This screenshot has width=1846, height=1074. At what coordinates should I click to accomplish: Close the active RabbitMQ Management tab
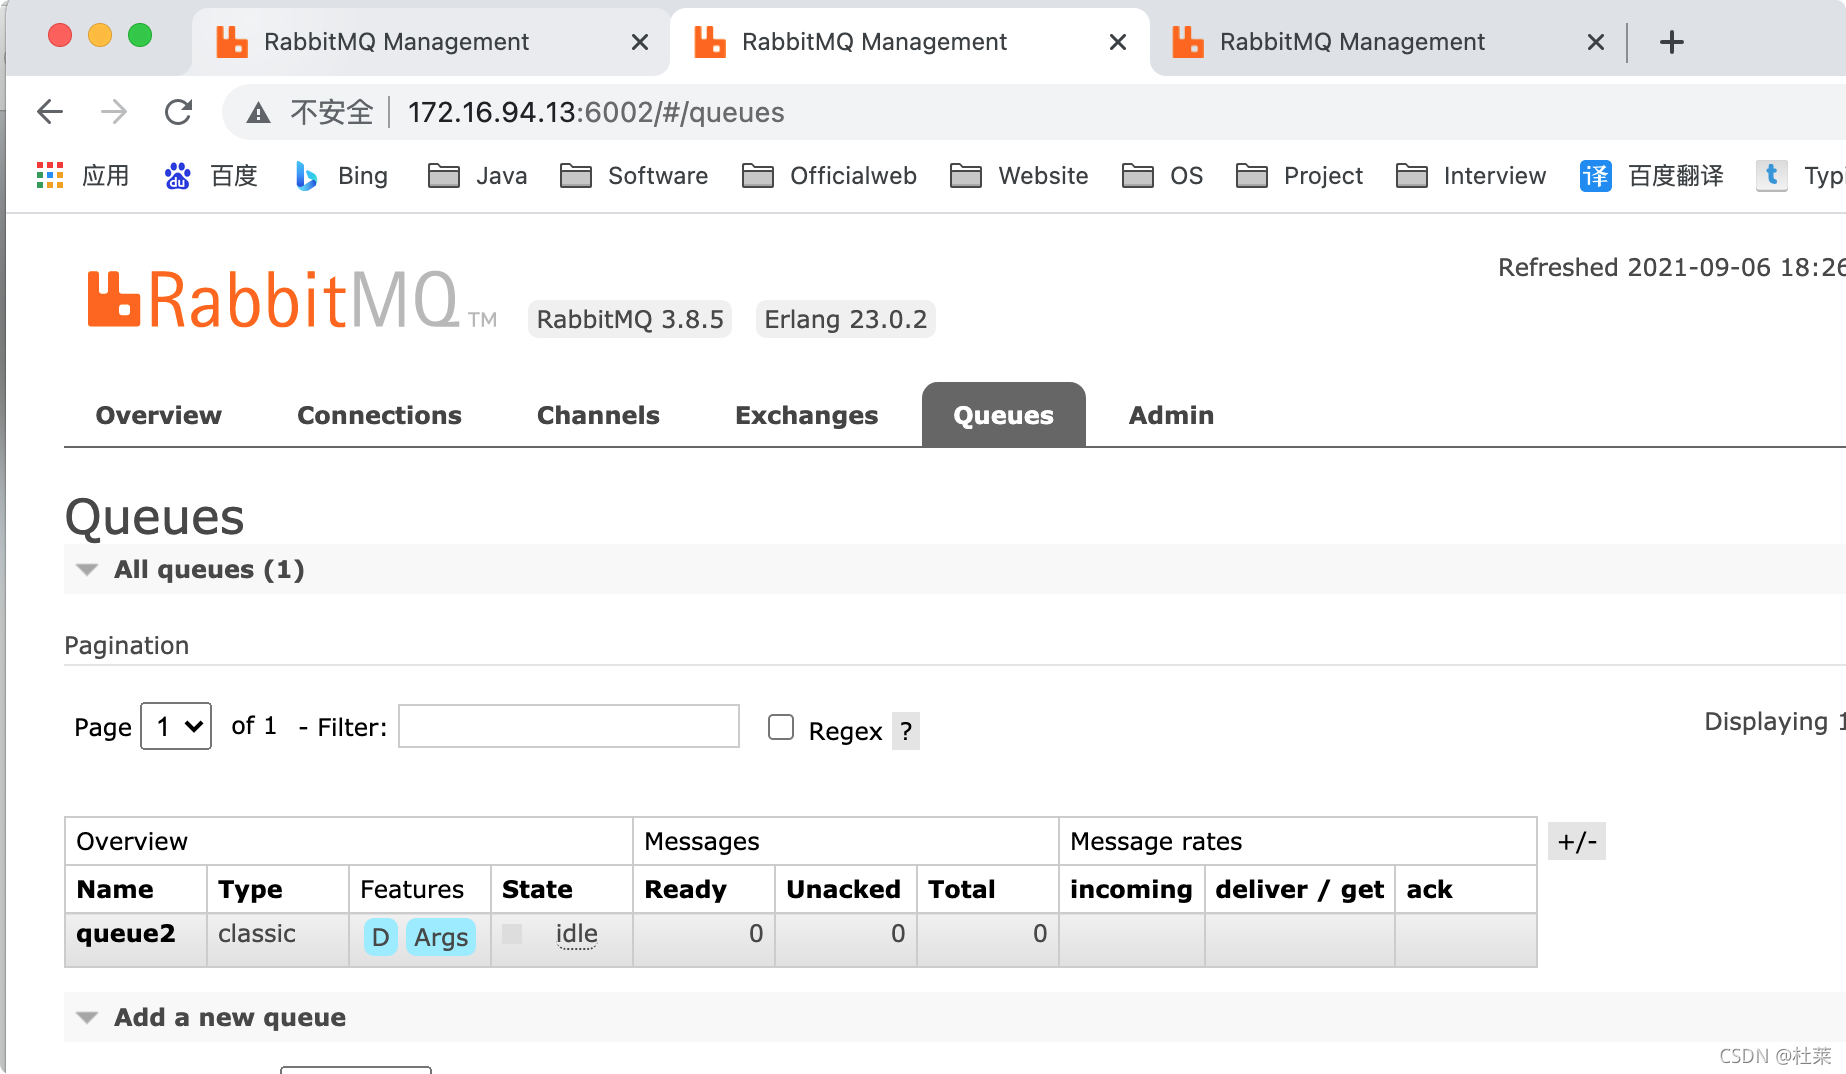coord(1118,42)
